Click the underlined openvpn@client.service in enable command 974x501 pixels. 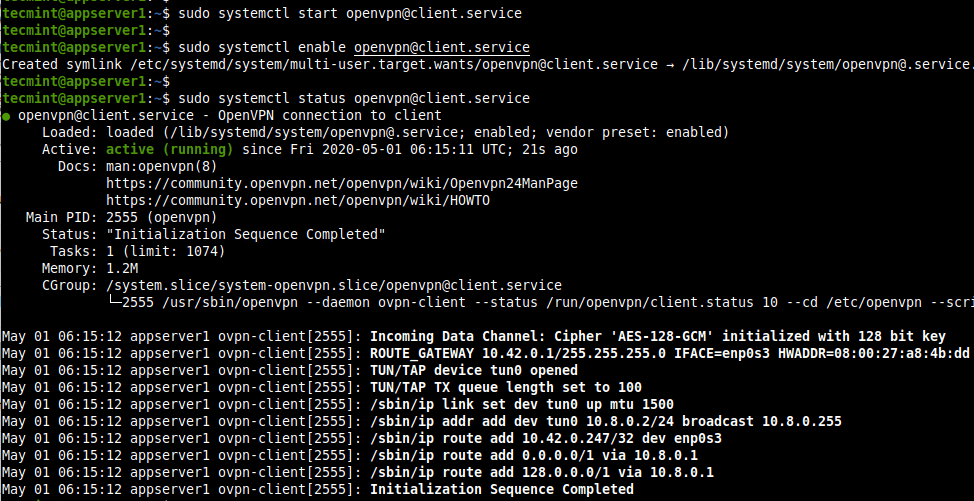[441, 48]
